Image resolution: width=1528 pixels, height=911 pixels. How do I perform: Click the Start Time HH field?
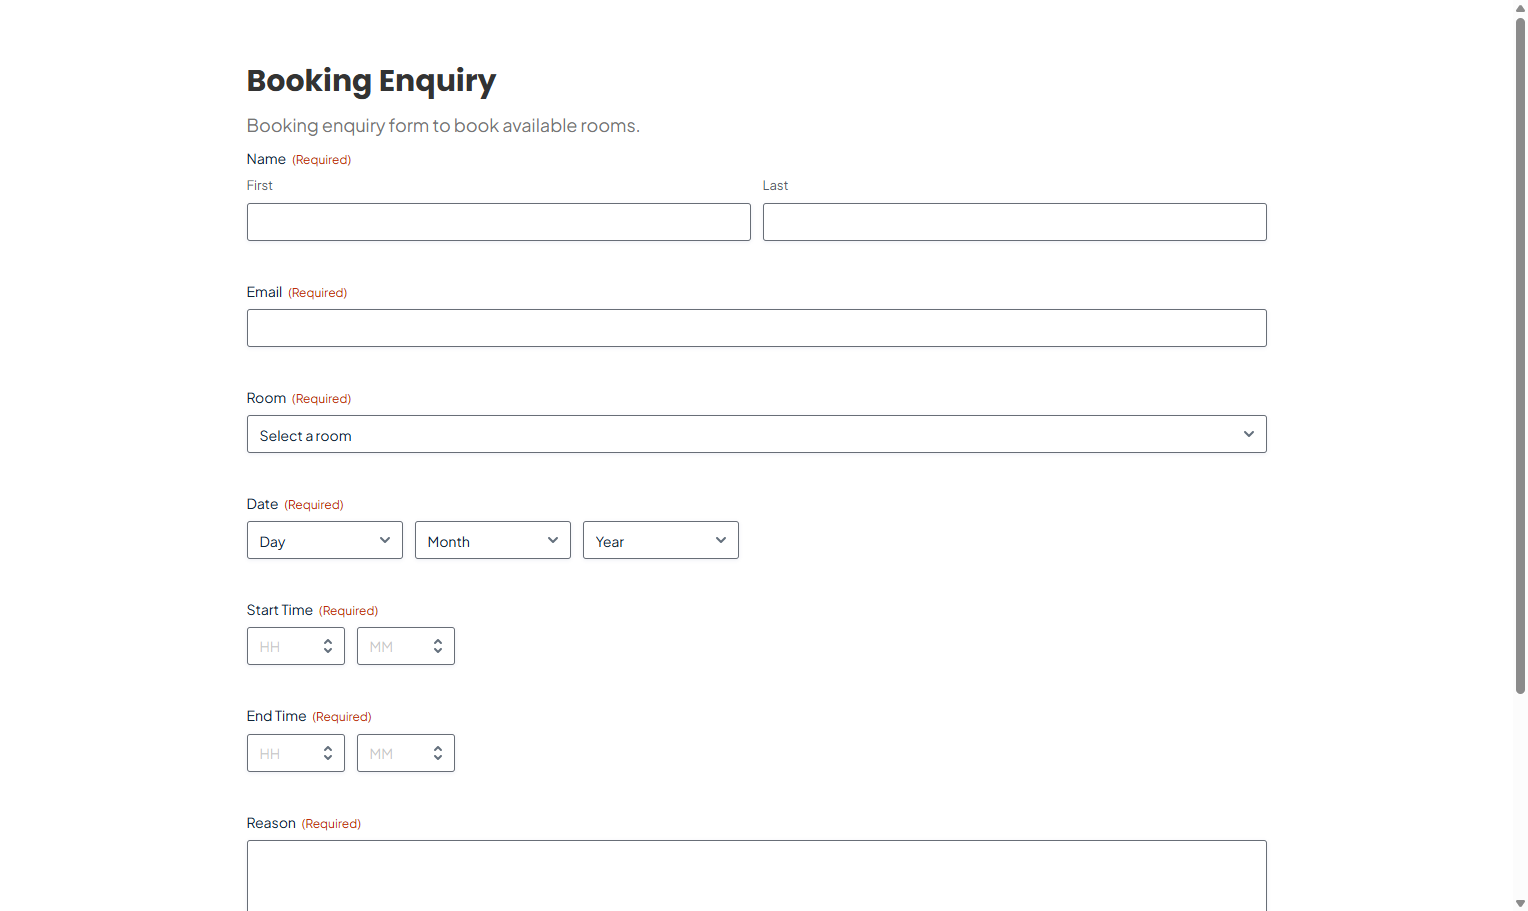click(x=282, y=647)
